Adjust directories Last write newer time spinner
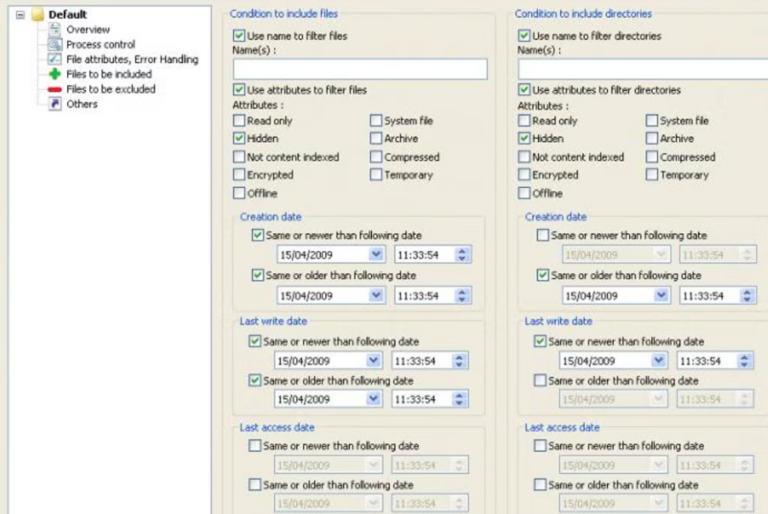The image size is (768, 514). point(744,361)
